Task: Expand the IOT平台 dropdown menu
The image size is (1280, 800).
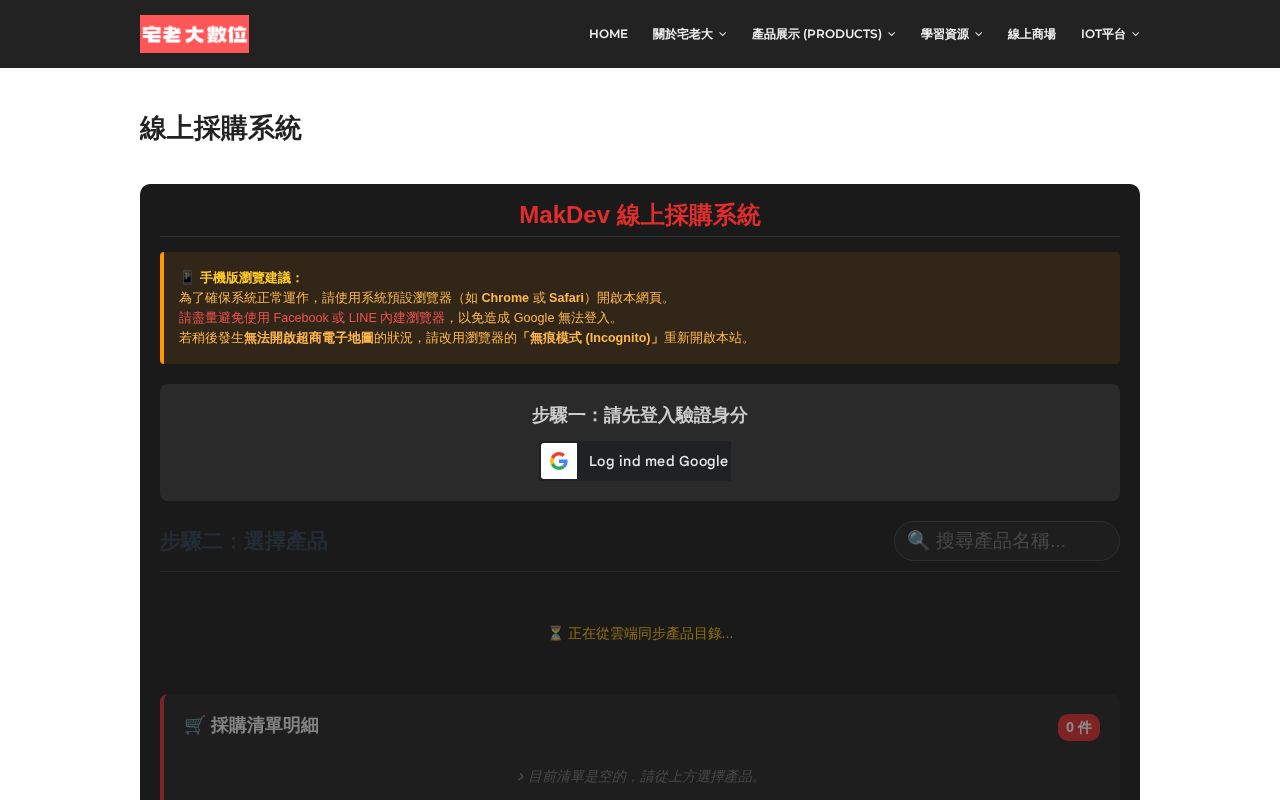Action: click(x=1110, y=34)
